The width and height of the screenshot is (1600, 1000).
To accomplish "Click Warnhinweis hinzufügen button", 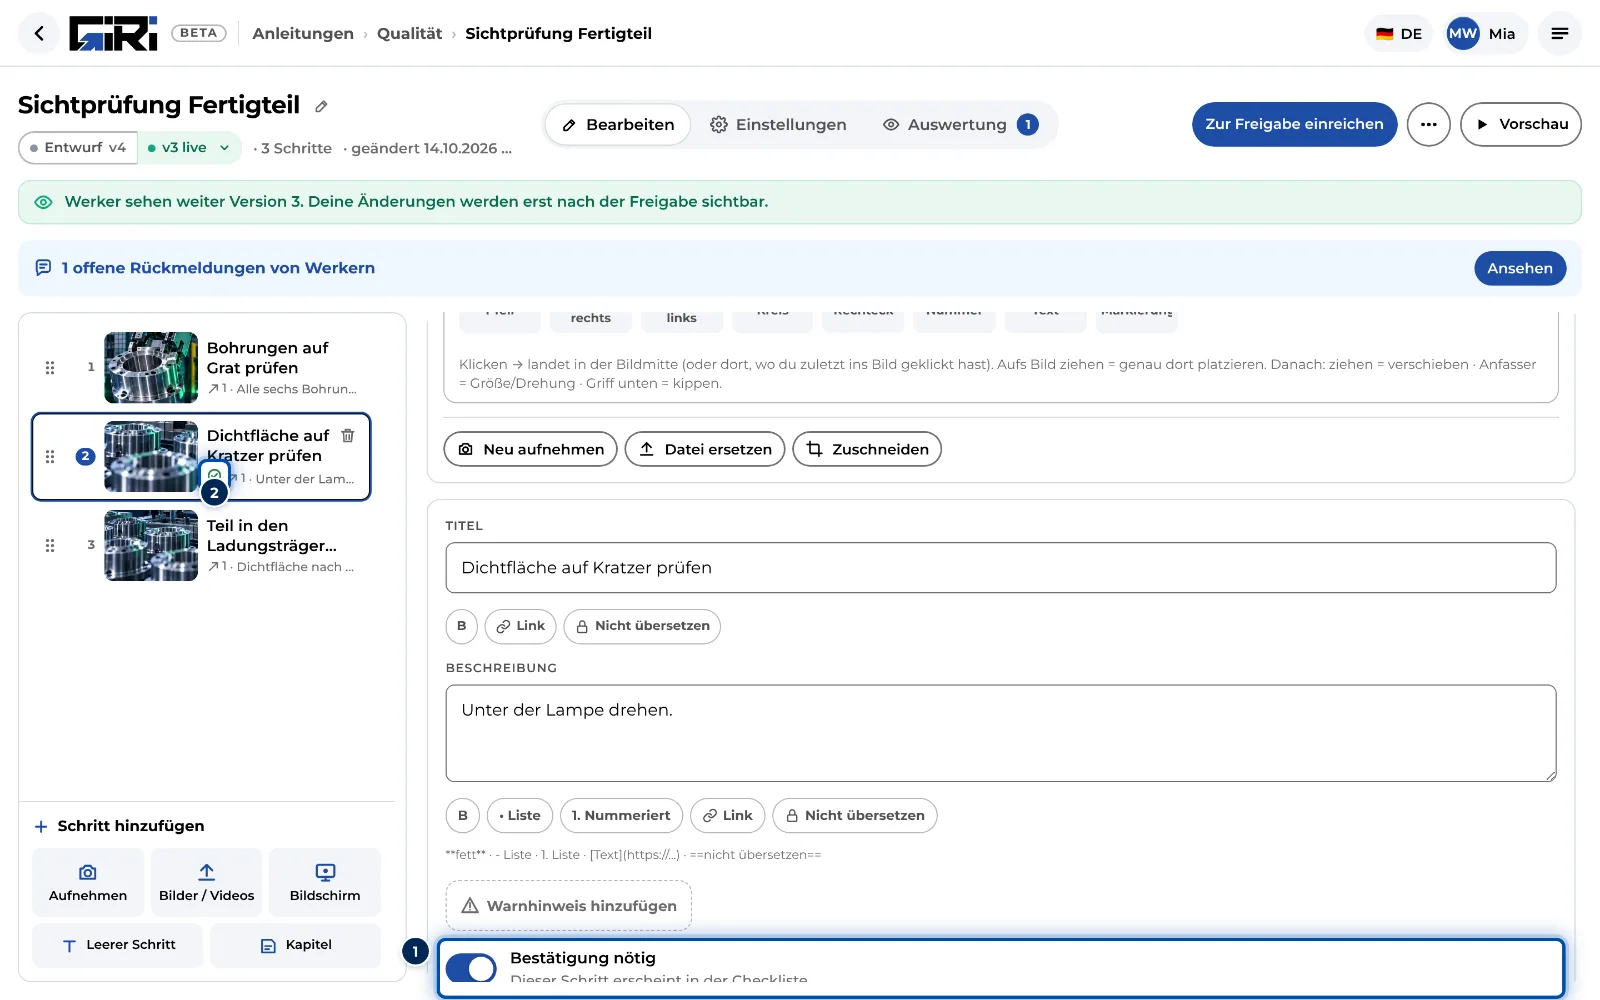I will coord(568,905).
